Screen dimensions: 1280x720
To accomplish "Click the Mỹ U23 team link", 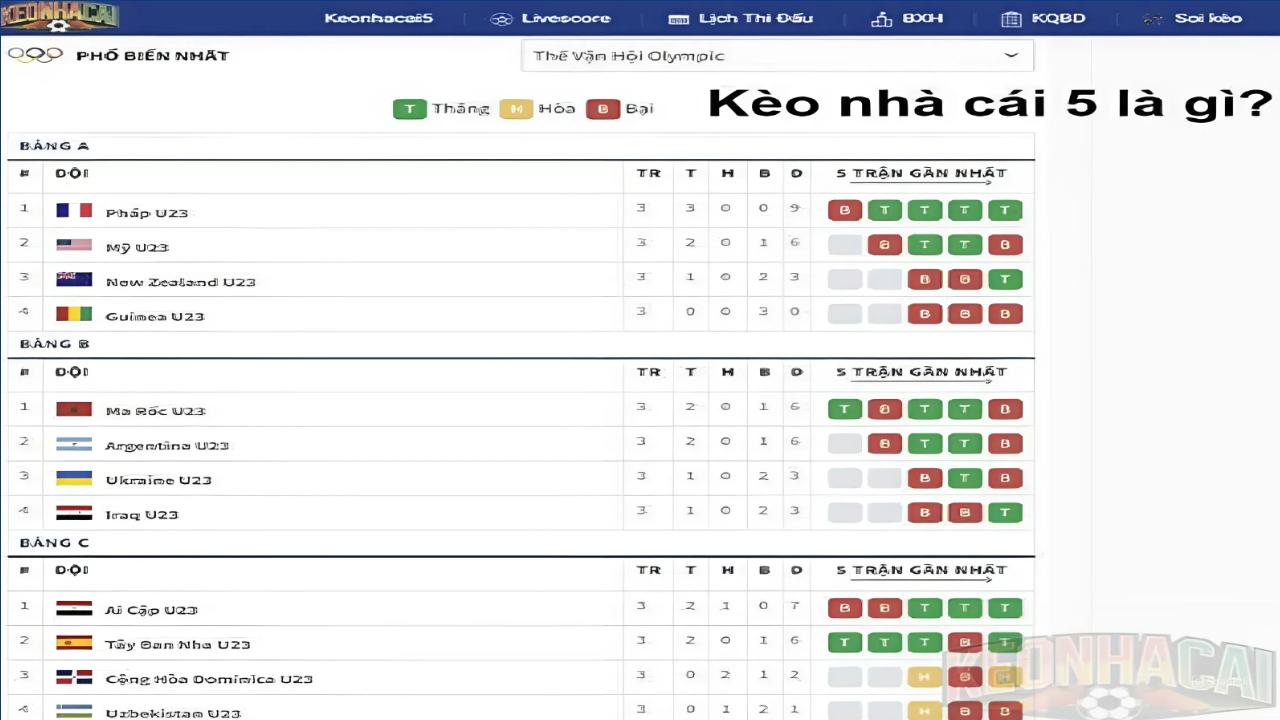I will [137, 247].
